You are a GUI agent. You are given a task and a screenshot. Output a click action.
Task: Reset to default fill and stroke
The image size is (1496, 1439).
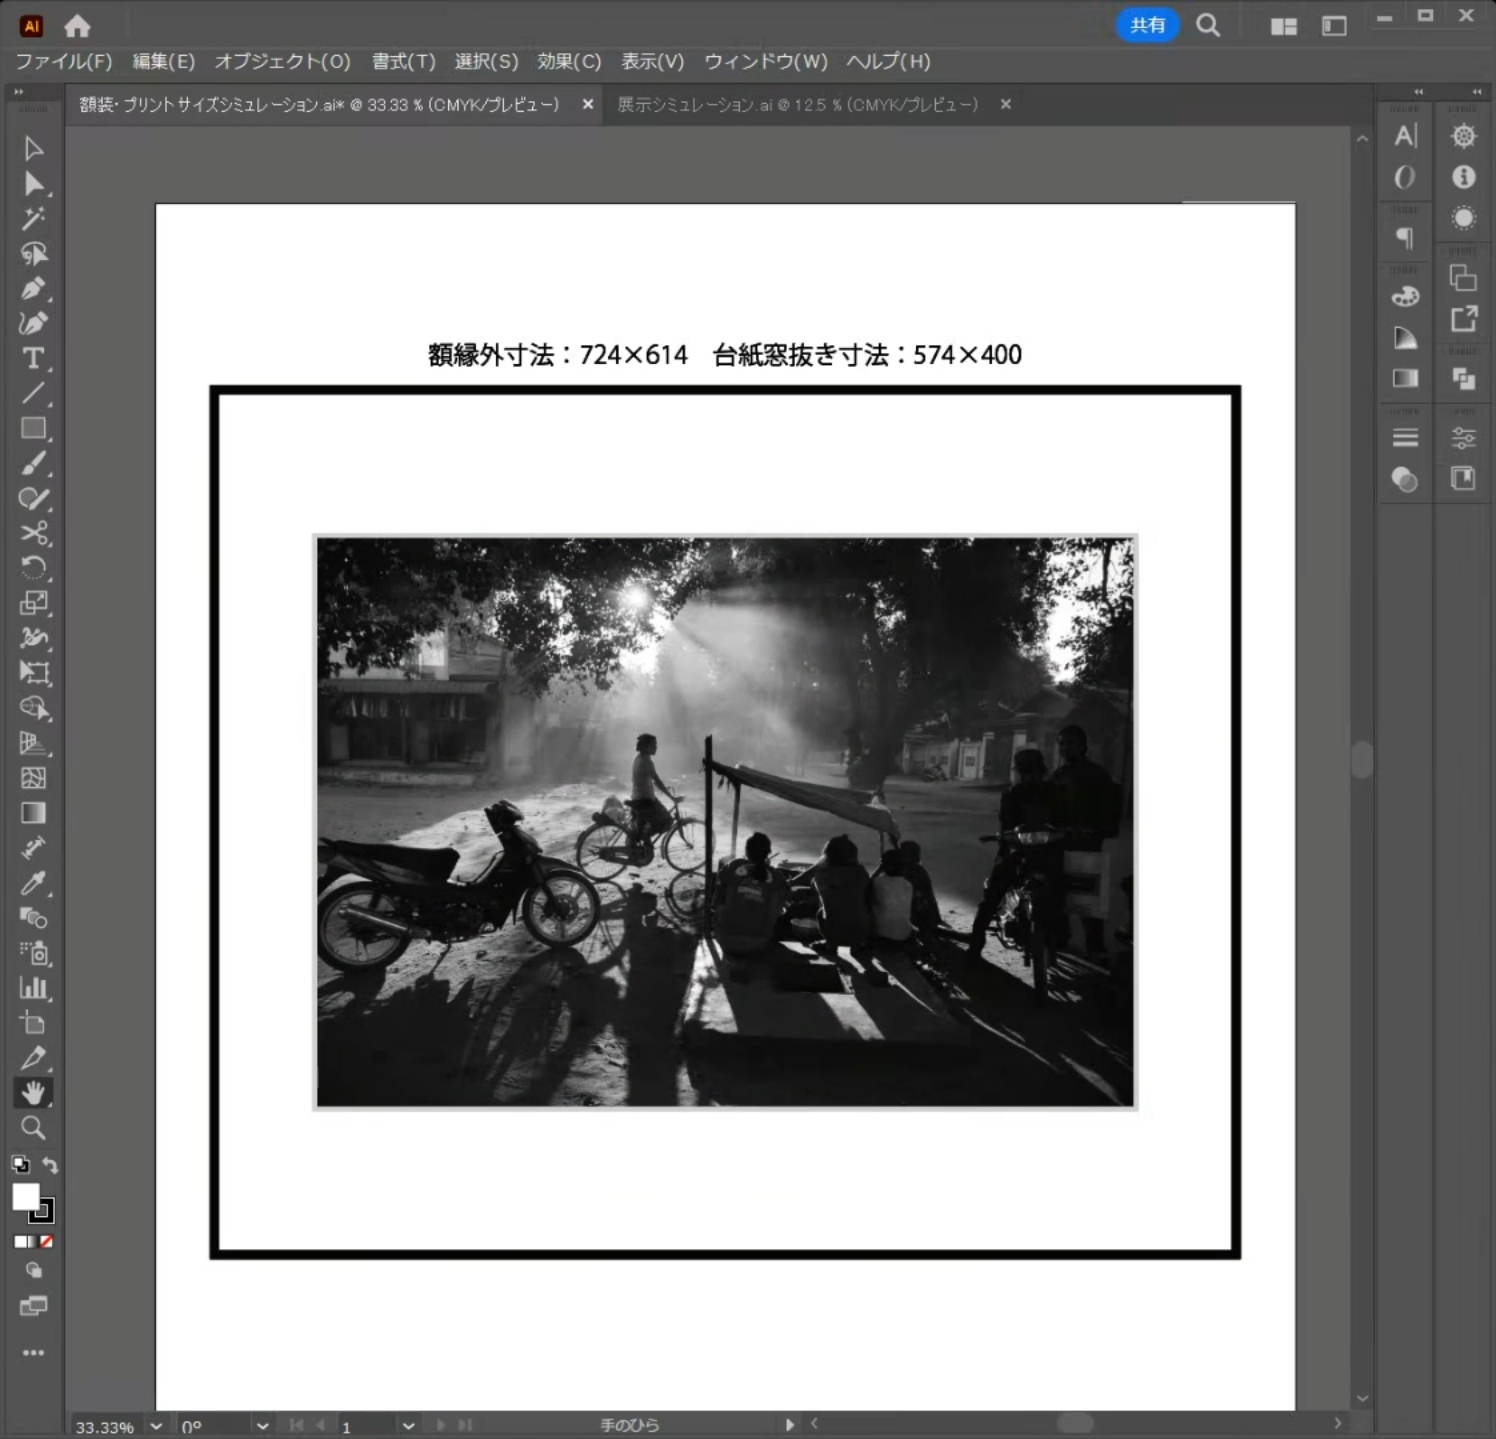click(20, 1165)
